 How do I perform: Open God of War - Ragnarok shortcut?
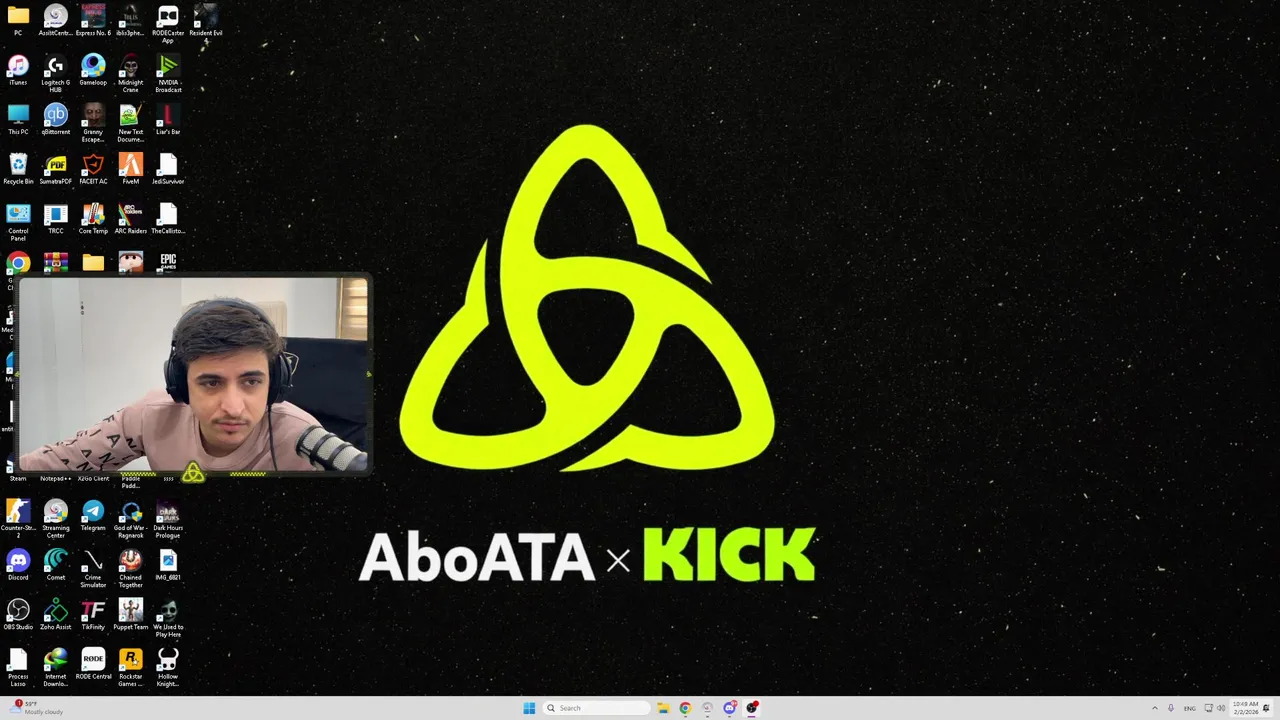click(130, 520)
